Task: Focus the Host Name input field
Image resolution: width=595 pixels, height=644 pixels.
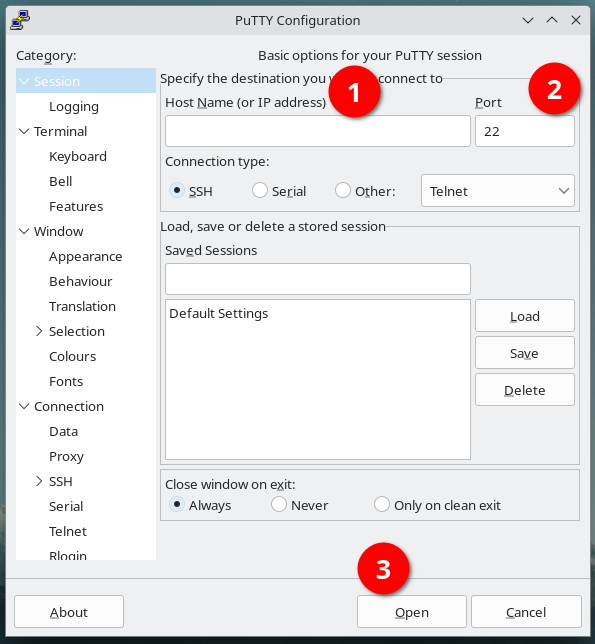Action: (x=318, y=131)
